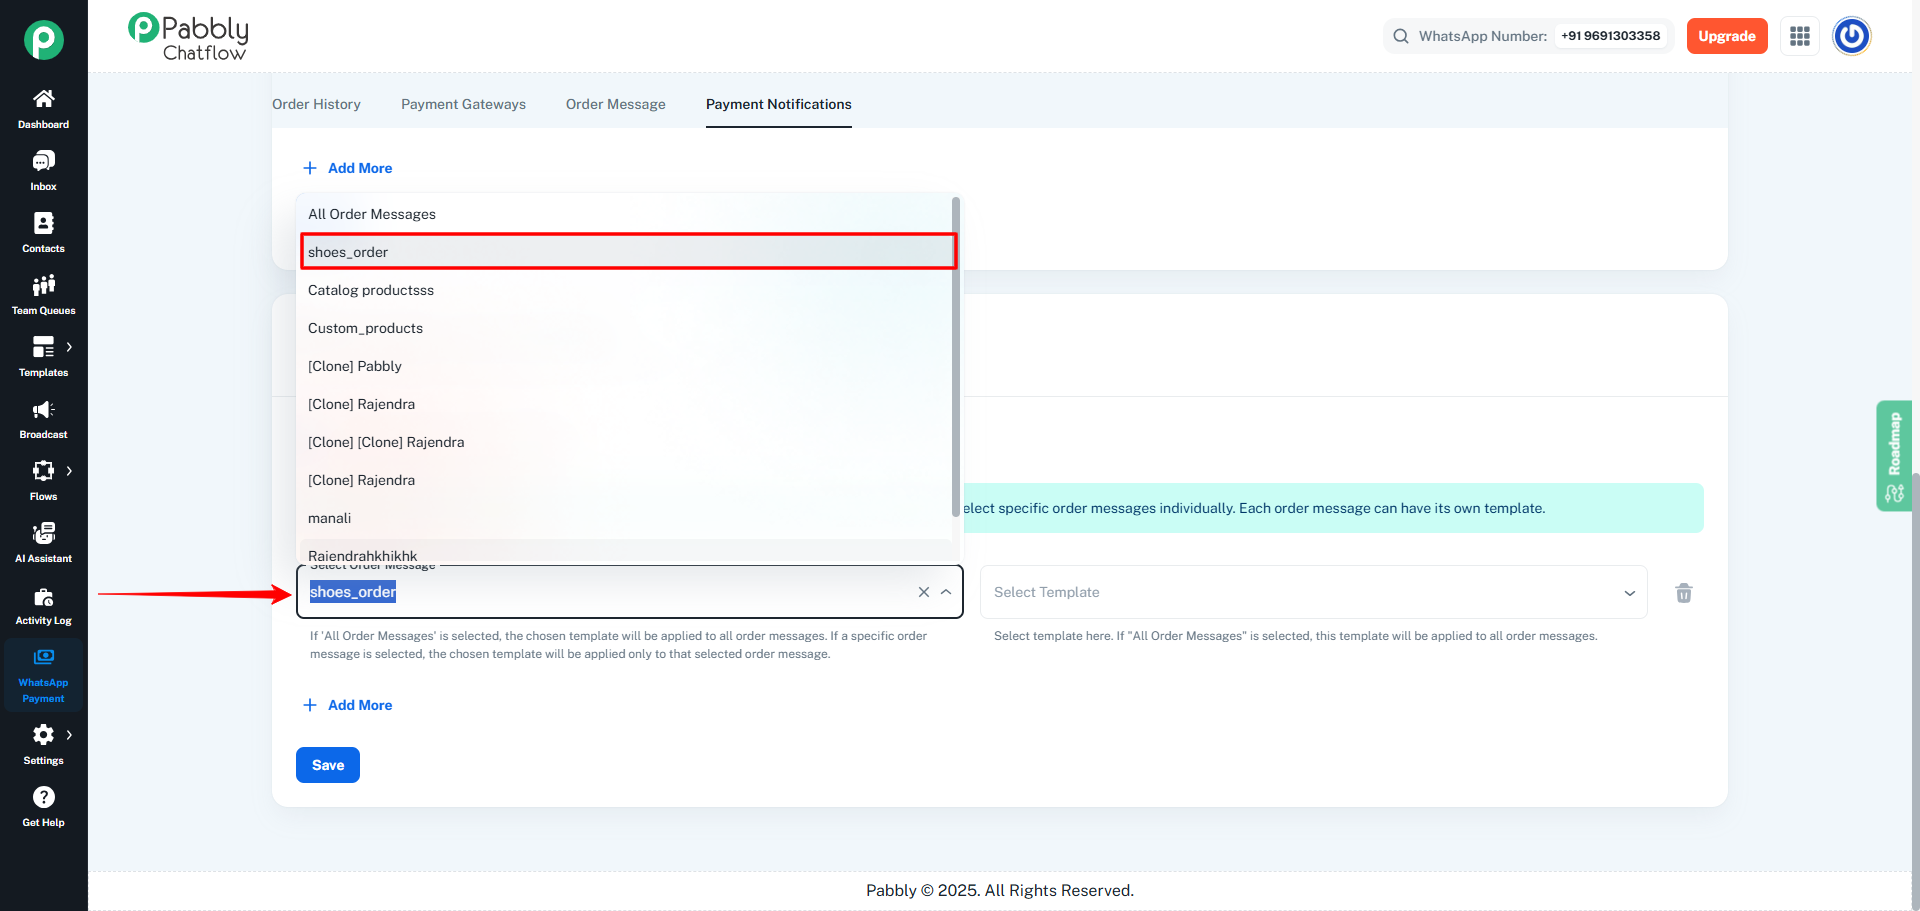Open the Dashboard from the sidebar
This screenshot has height=911, width=1920.
[x=43, y=109]
